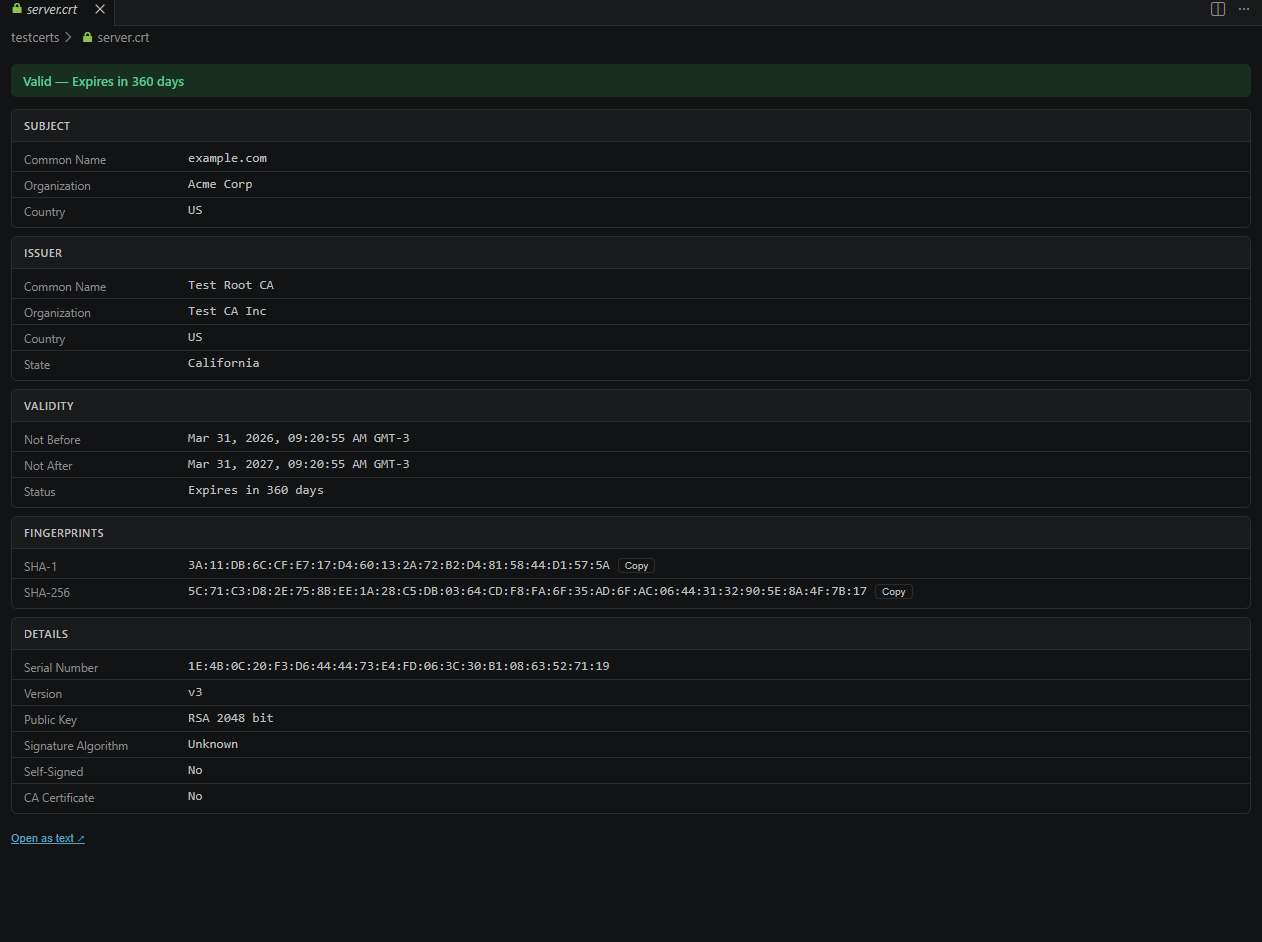
Task: Click the SUBJECT section header
Action: [x=631, y=126]
